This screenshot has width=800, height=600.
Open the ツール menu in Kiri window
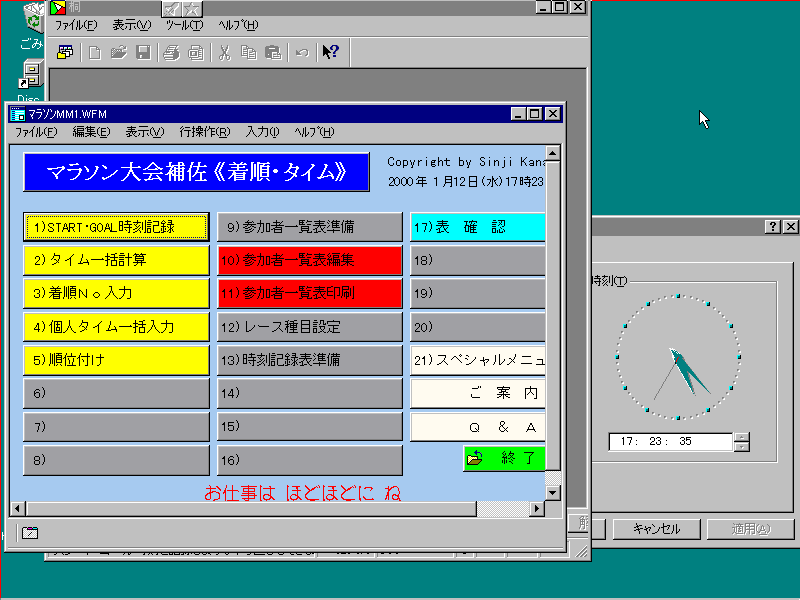pyautogui.click(x=183, y=25)
